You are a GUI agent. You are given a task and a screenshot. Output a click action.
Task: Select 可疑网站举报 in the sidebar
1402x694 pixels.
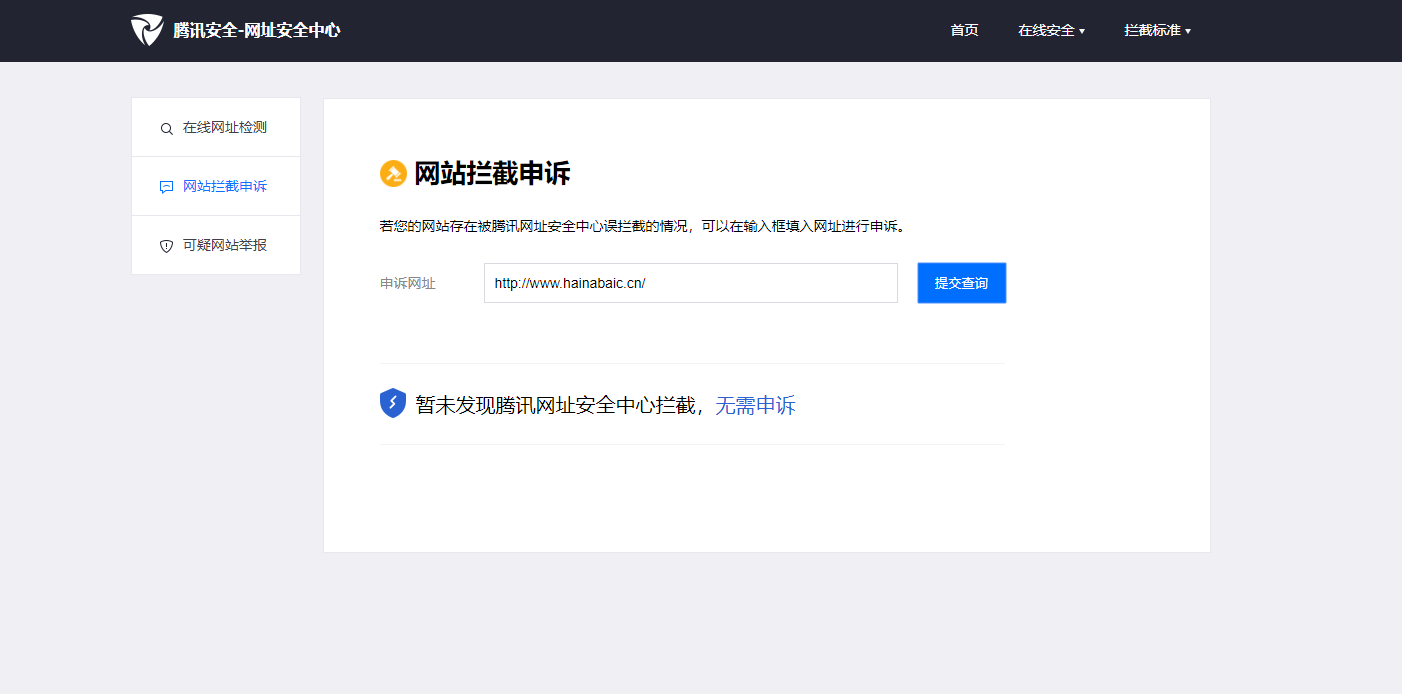[216, 245]
